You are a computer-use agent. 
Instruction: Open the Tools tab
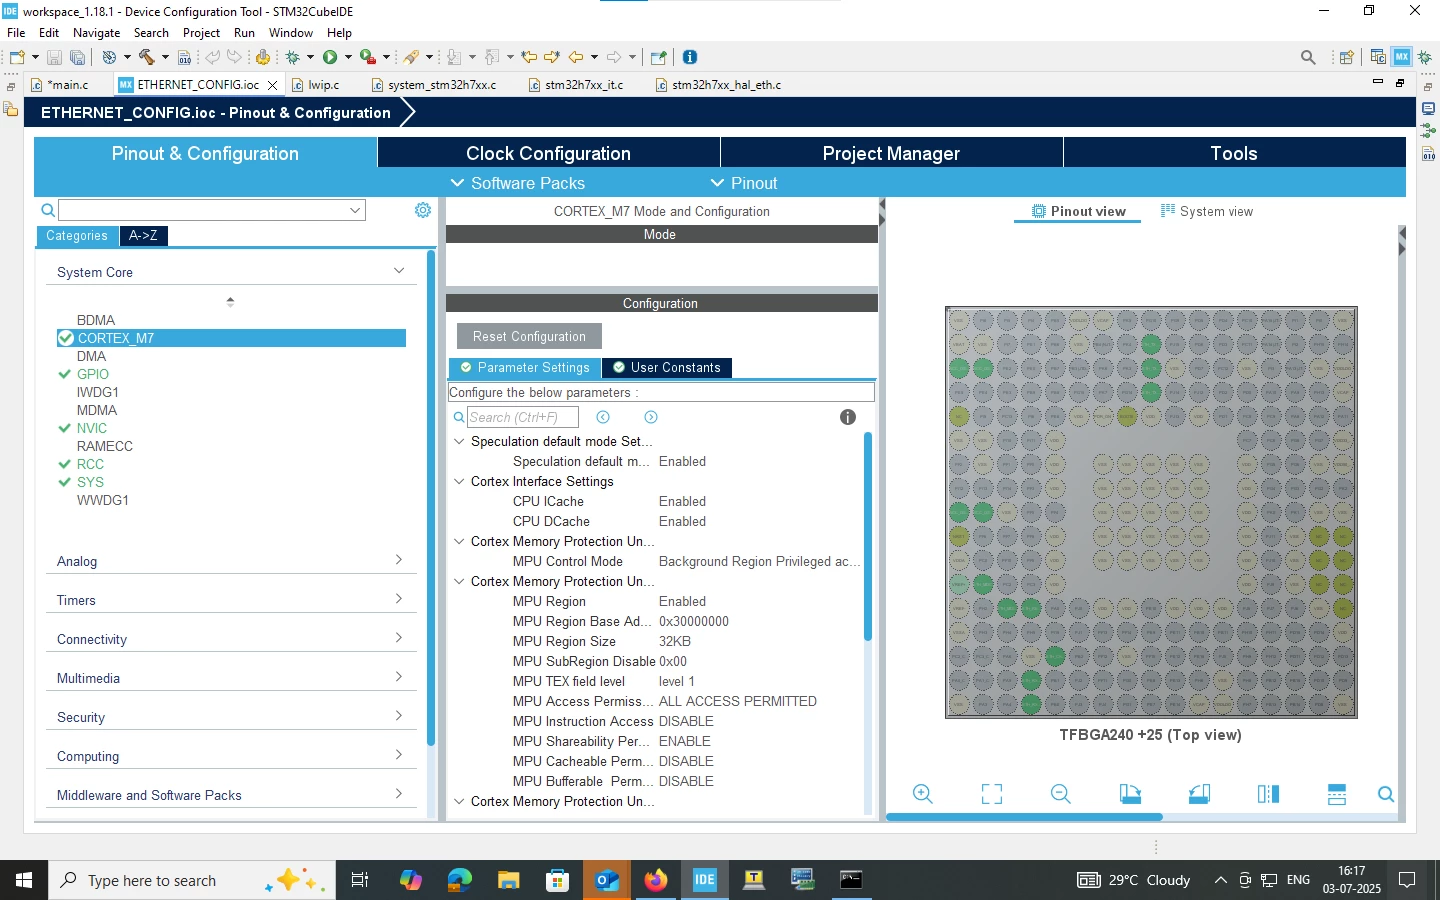(1234, 153)
